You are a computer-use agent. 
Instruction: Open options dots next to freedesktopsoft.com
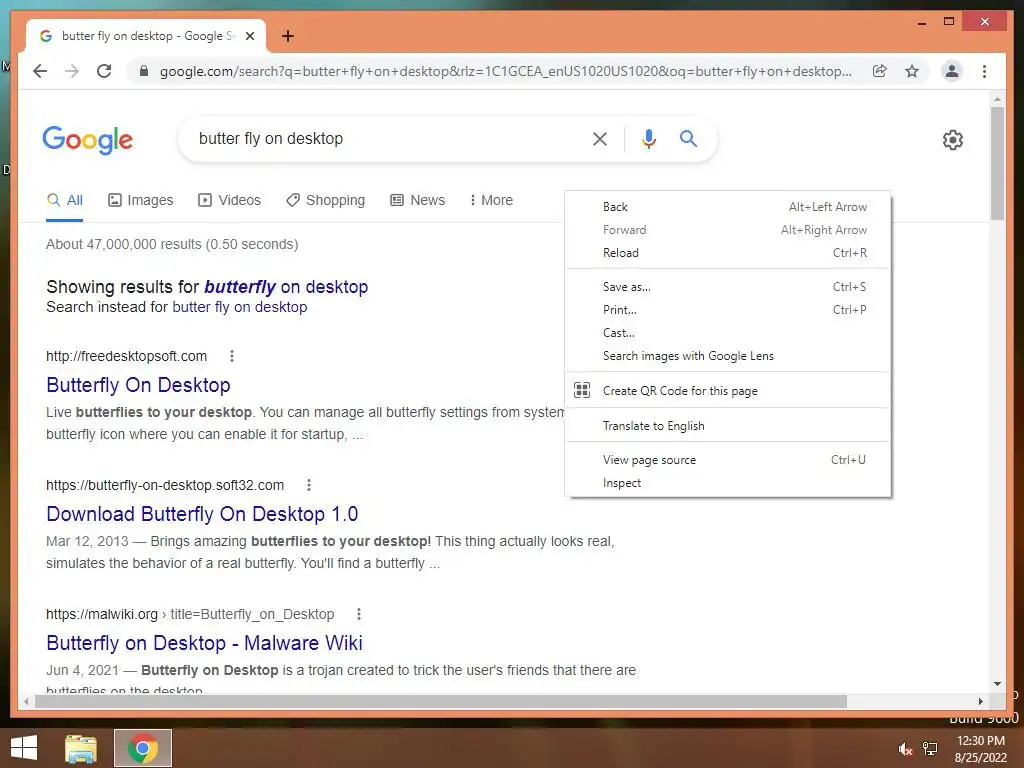(x=232, y=356)
